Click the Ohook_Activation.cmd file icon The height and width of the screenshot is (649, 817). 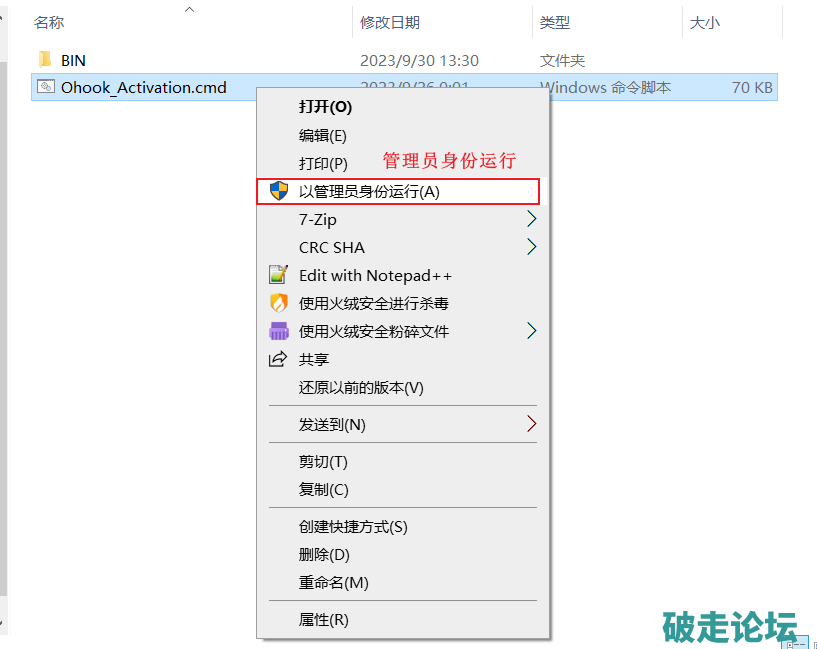click(45, 87)
